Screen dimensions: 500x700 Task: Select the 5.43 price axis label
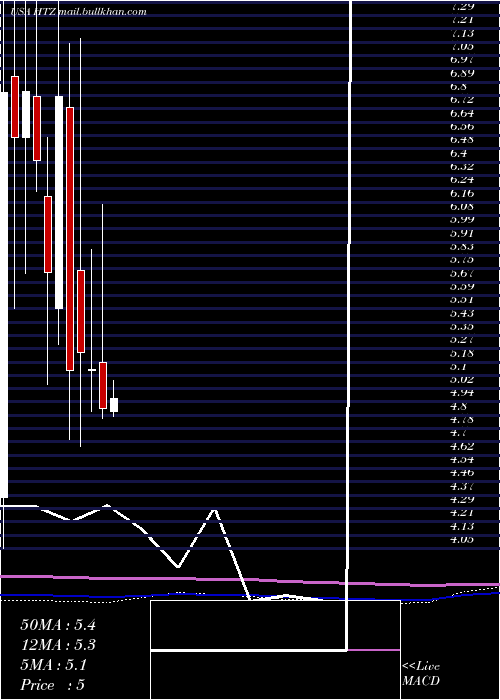(x=462, y=313)
